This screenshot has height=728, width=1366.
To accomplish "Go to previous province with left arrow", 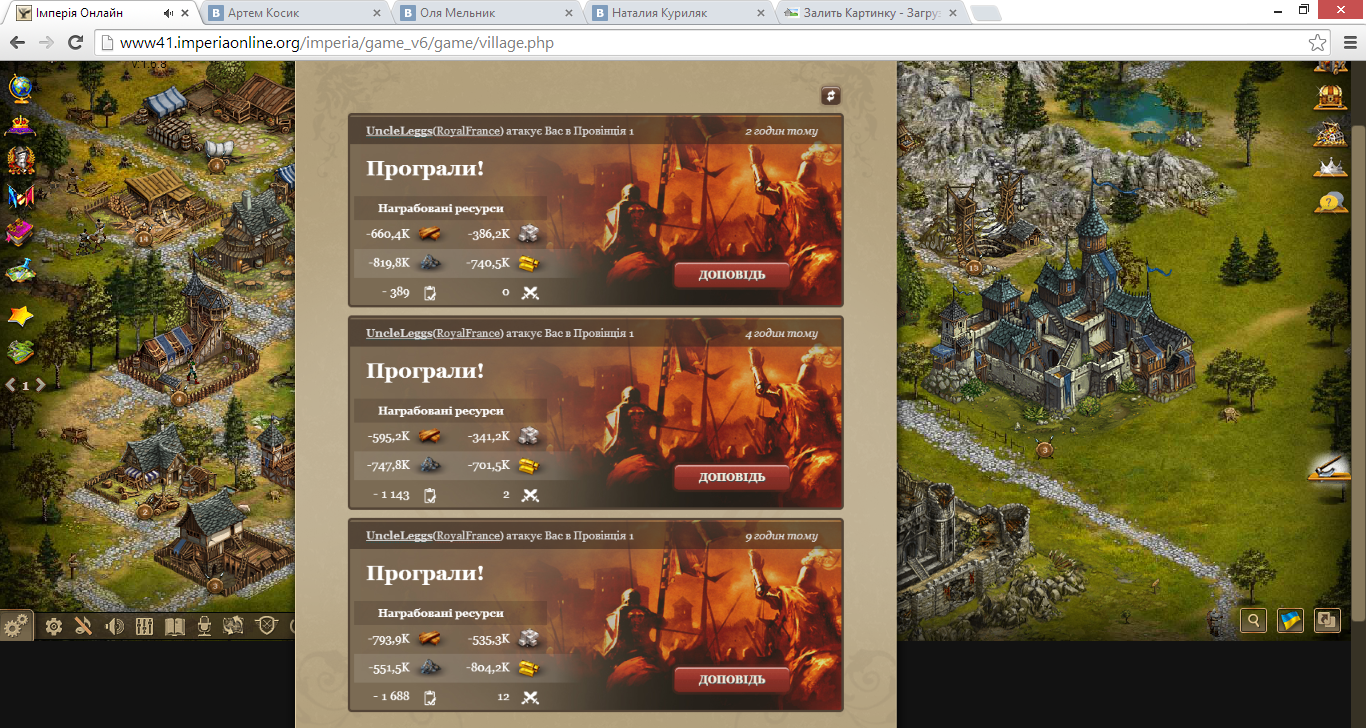I will pos(10,384).
